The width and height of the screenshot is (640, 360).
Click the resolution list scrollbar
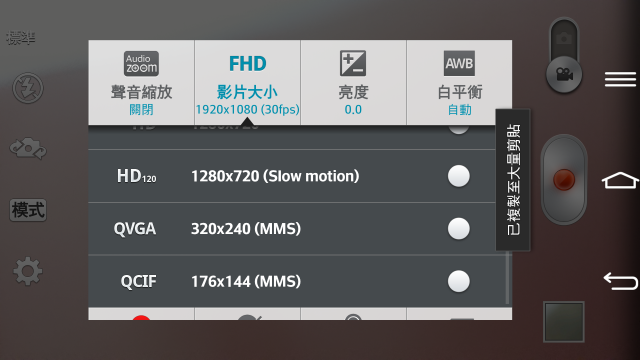508,278
